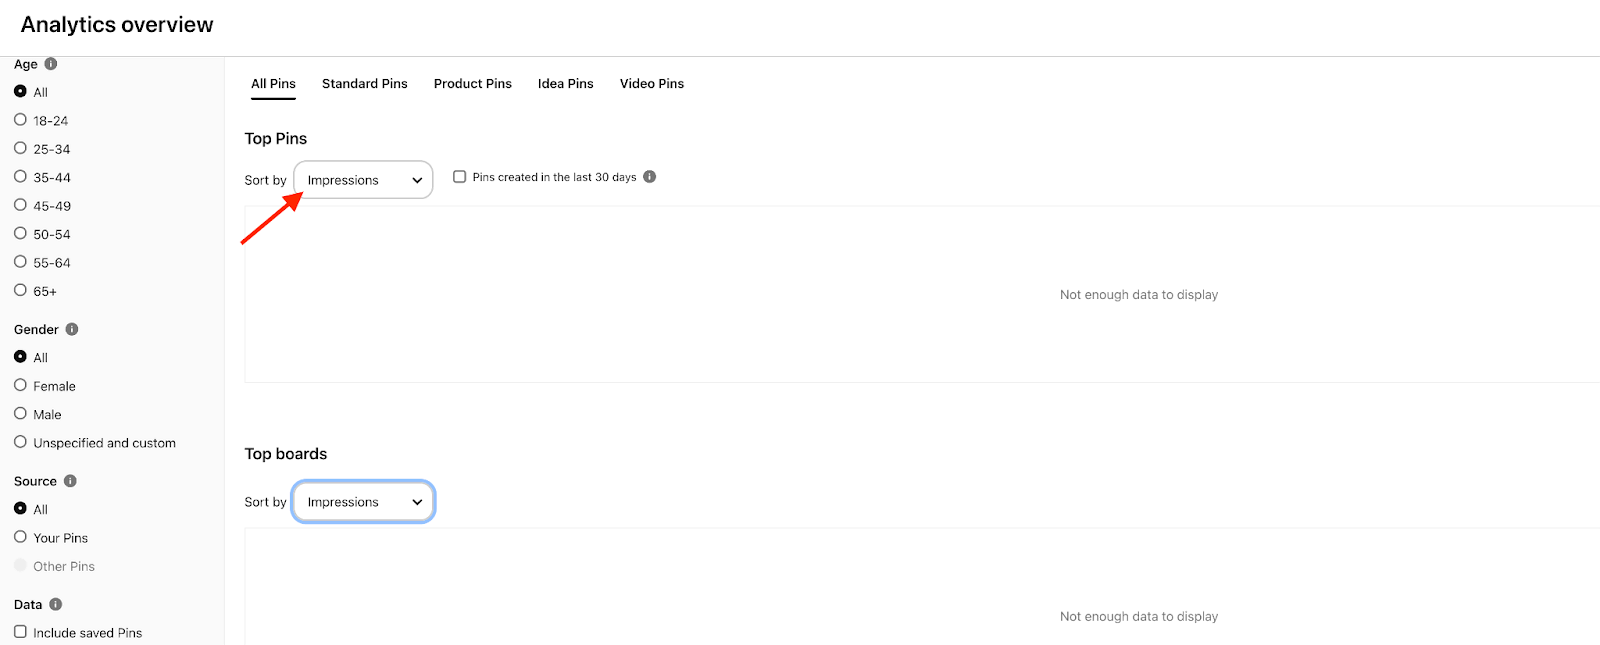This screenshot has height=645, width=1600.
Task: Select the All age radio button
Action: (20, 91)
